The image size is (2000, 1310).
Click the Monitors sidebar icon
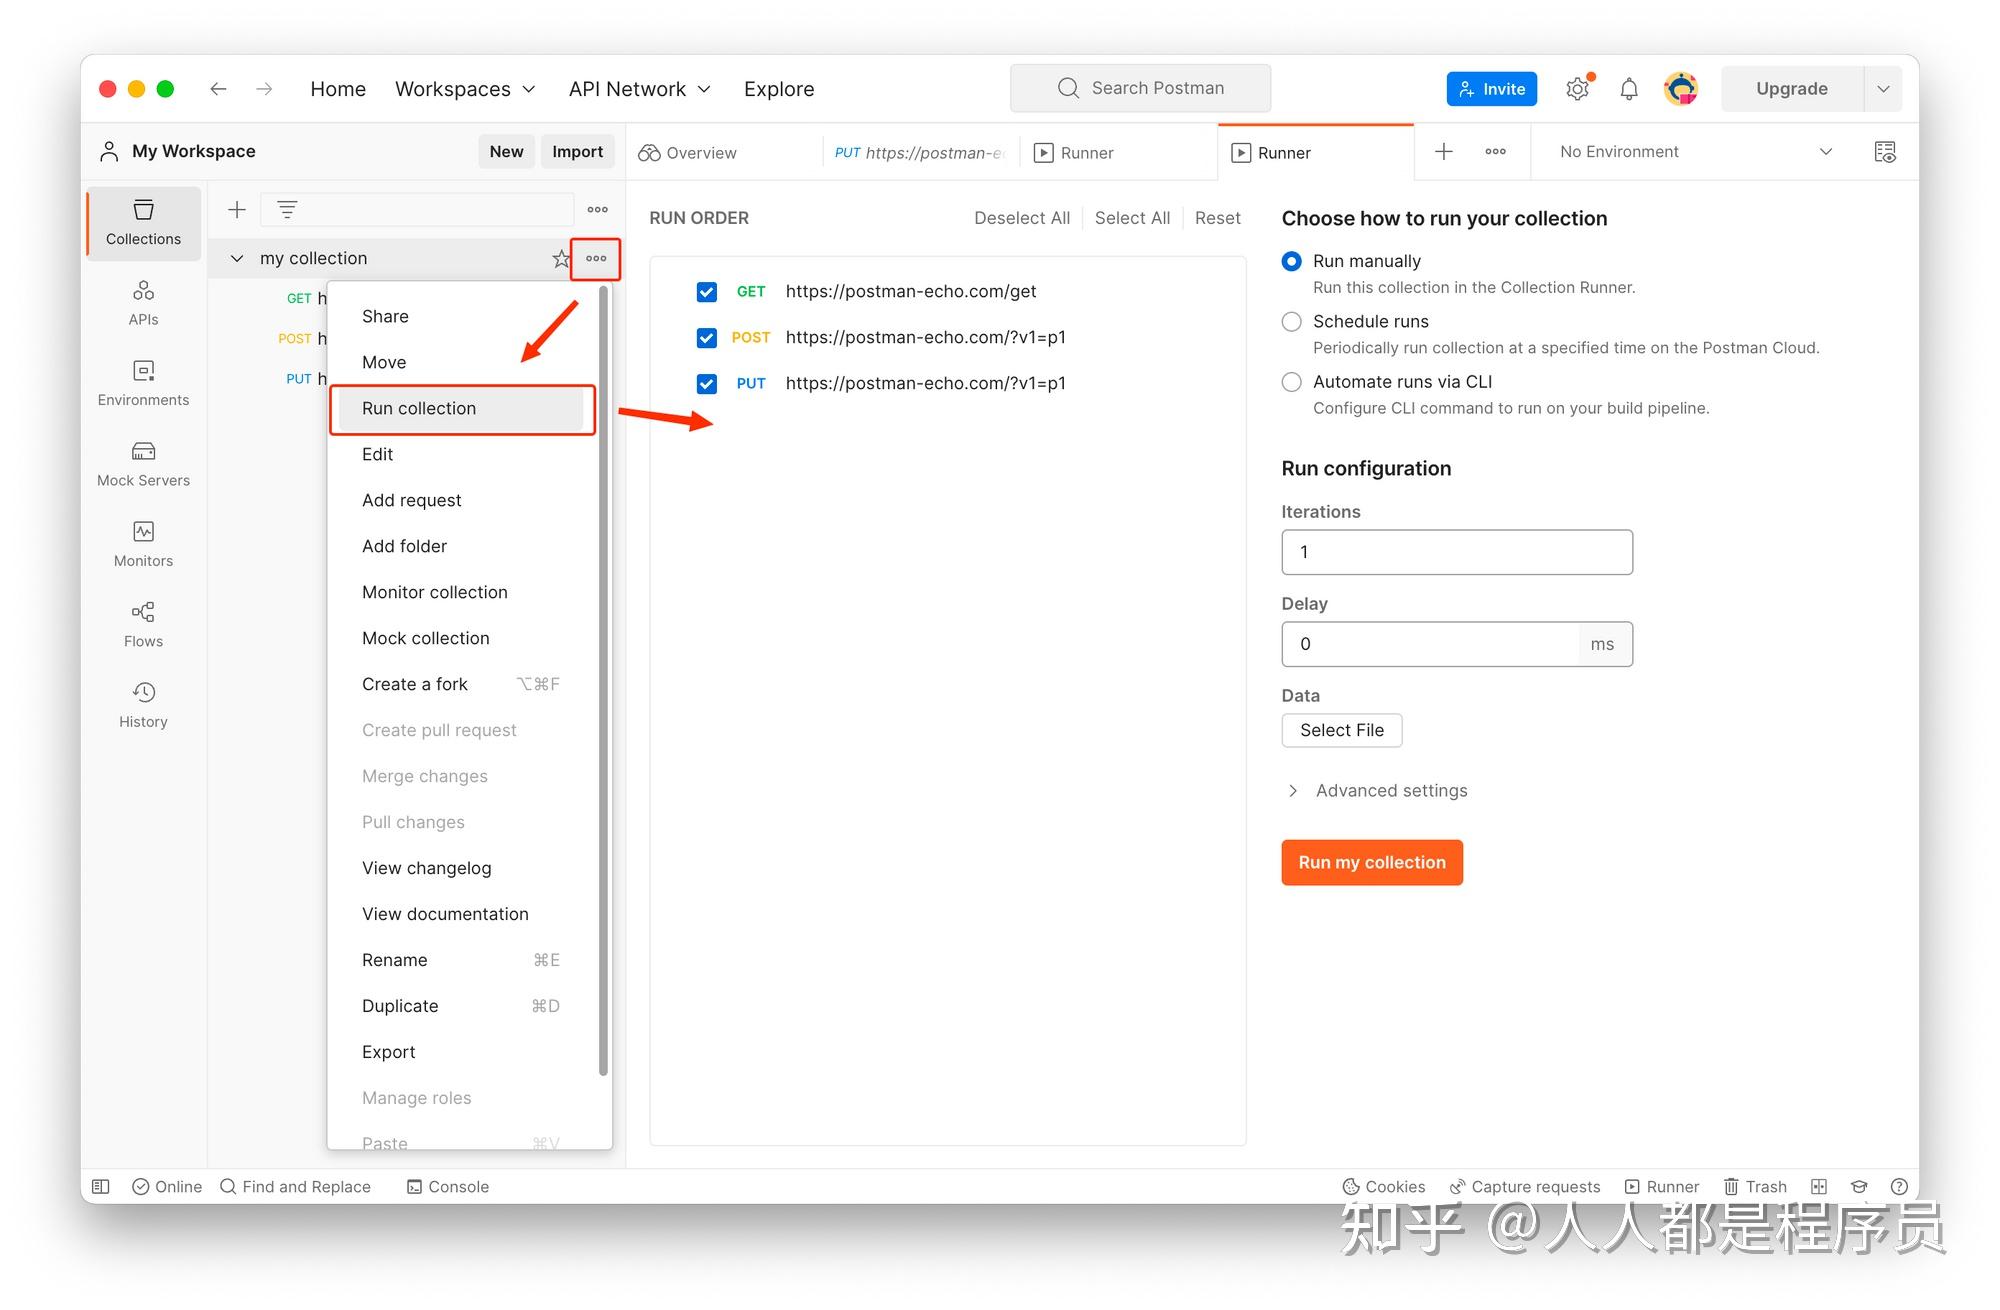tap(143, 544)
